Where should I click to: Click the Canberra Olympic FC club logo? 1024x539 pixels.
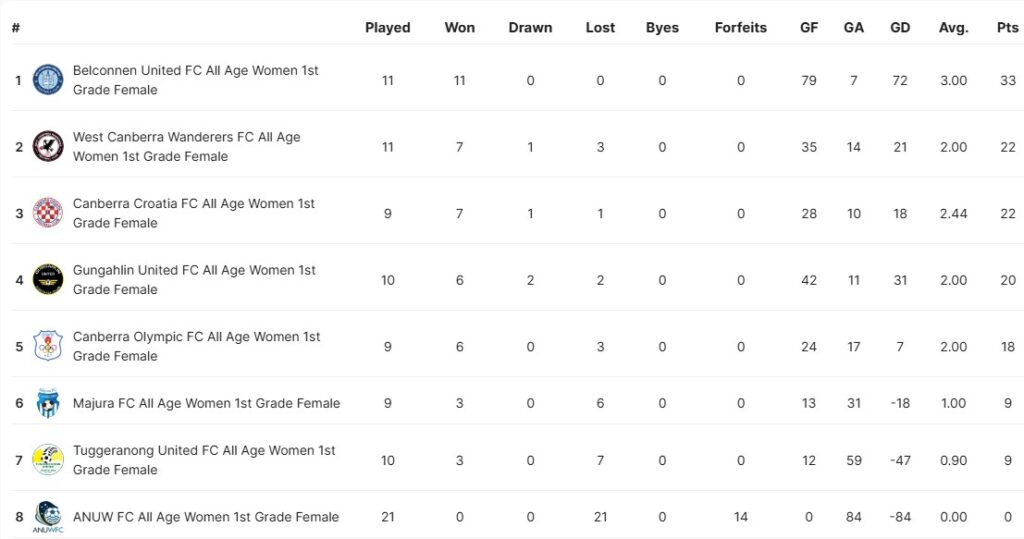coord(48,346)
